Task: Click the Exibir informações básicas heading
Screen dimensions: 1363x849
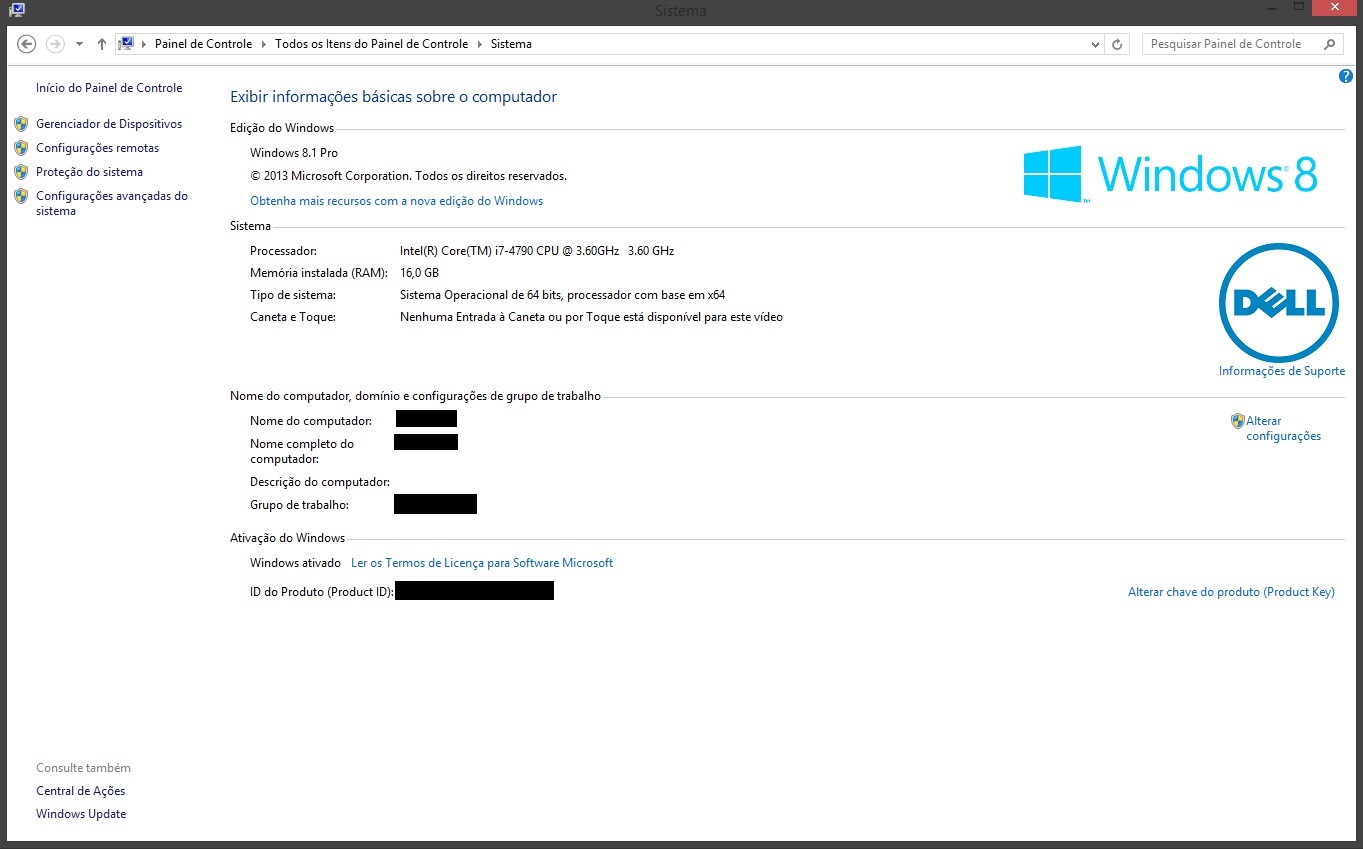Action: click(393, 97)
